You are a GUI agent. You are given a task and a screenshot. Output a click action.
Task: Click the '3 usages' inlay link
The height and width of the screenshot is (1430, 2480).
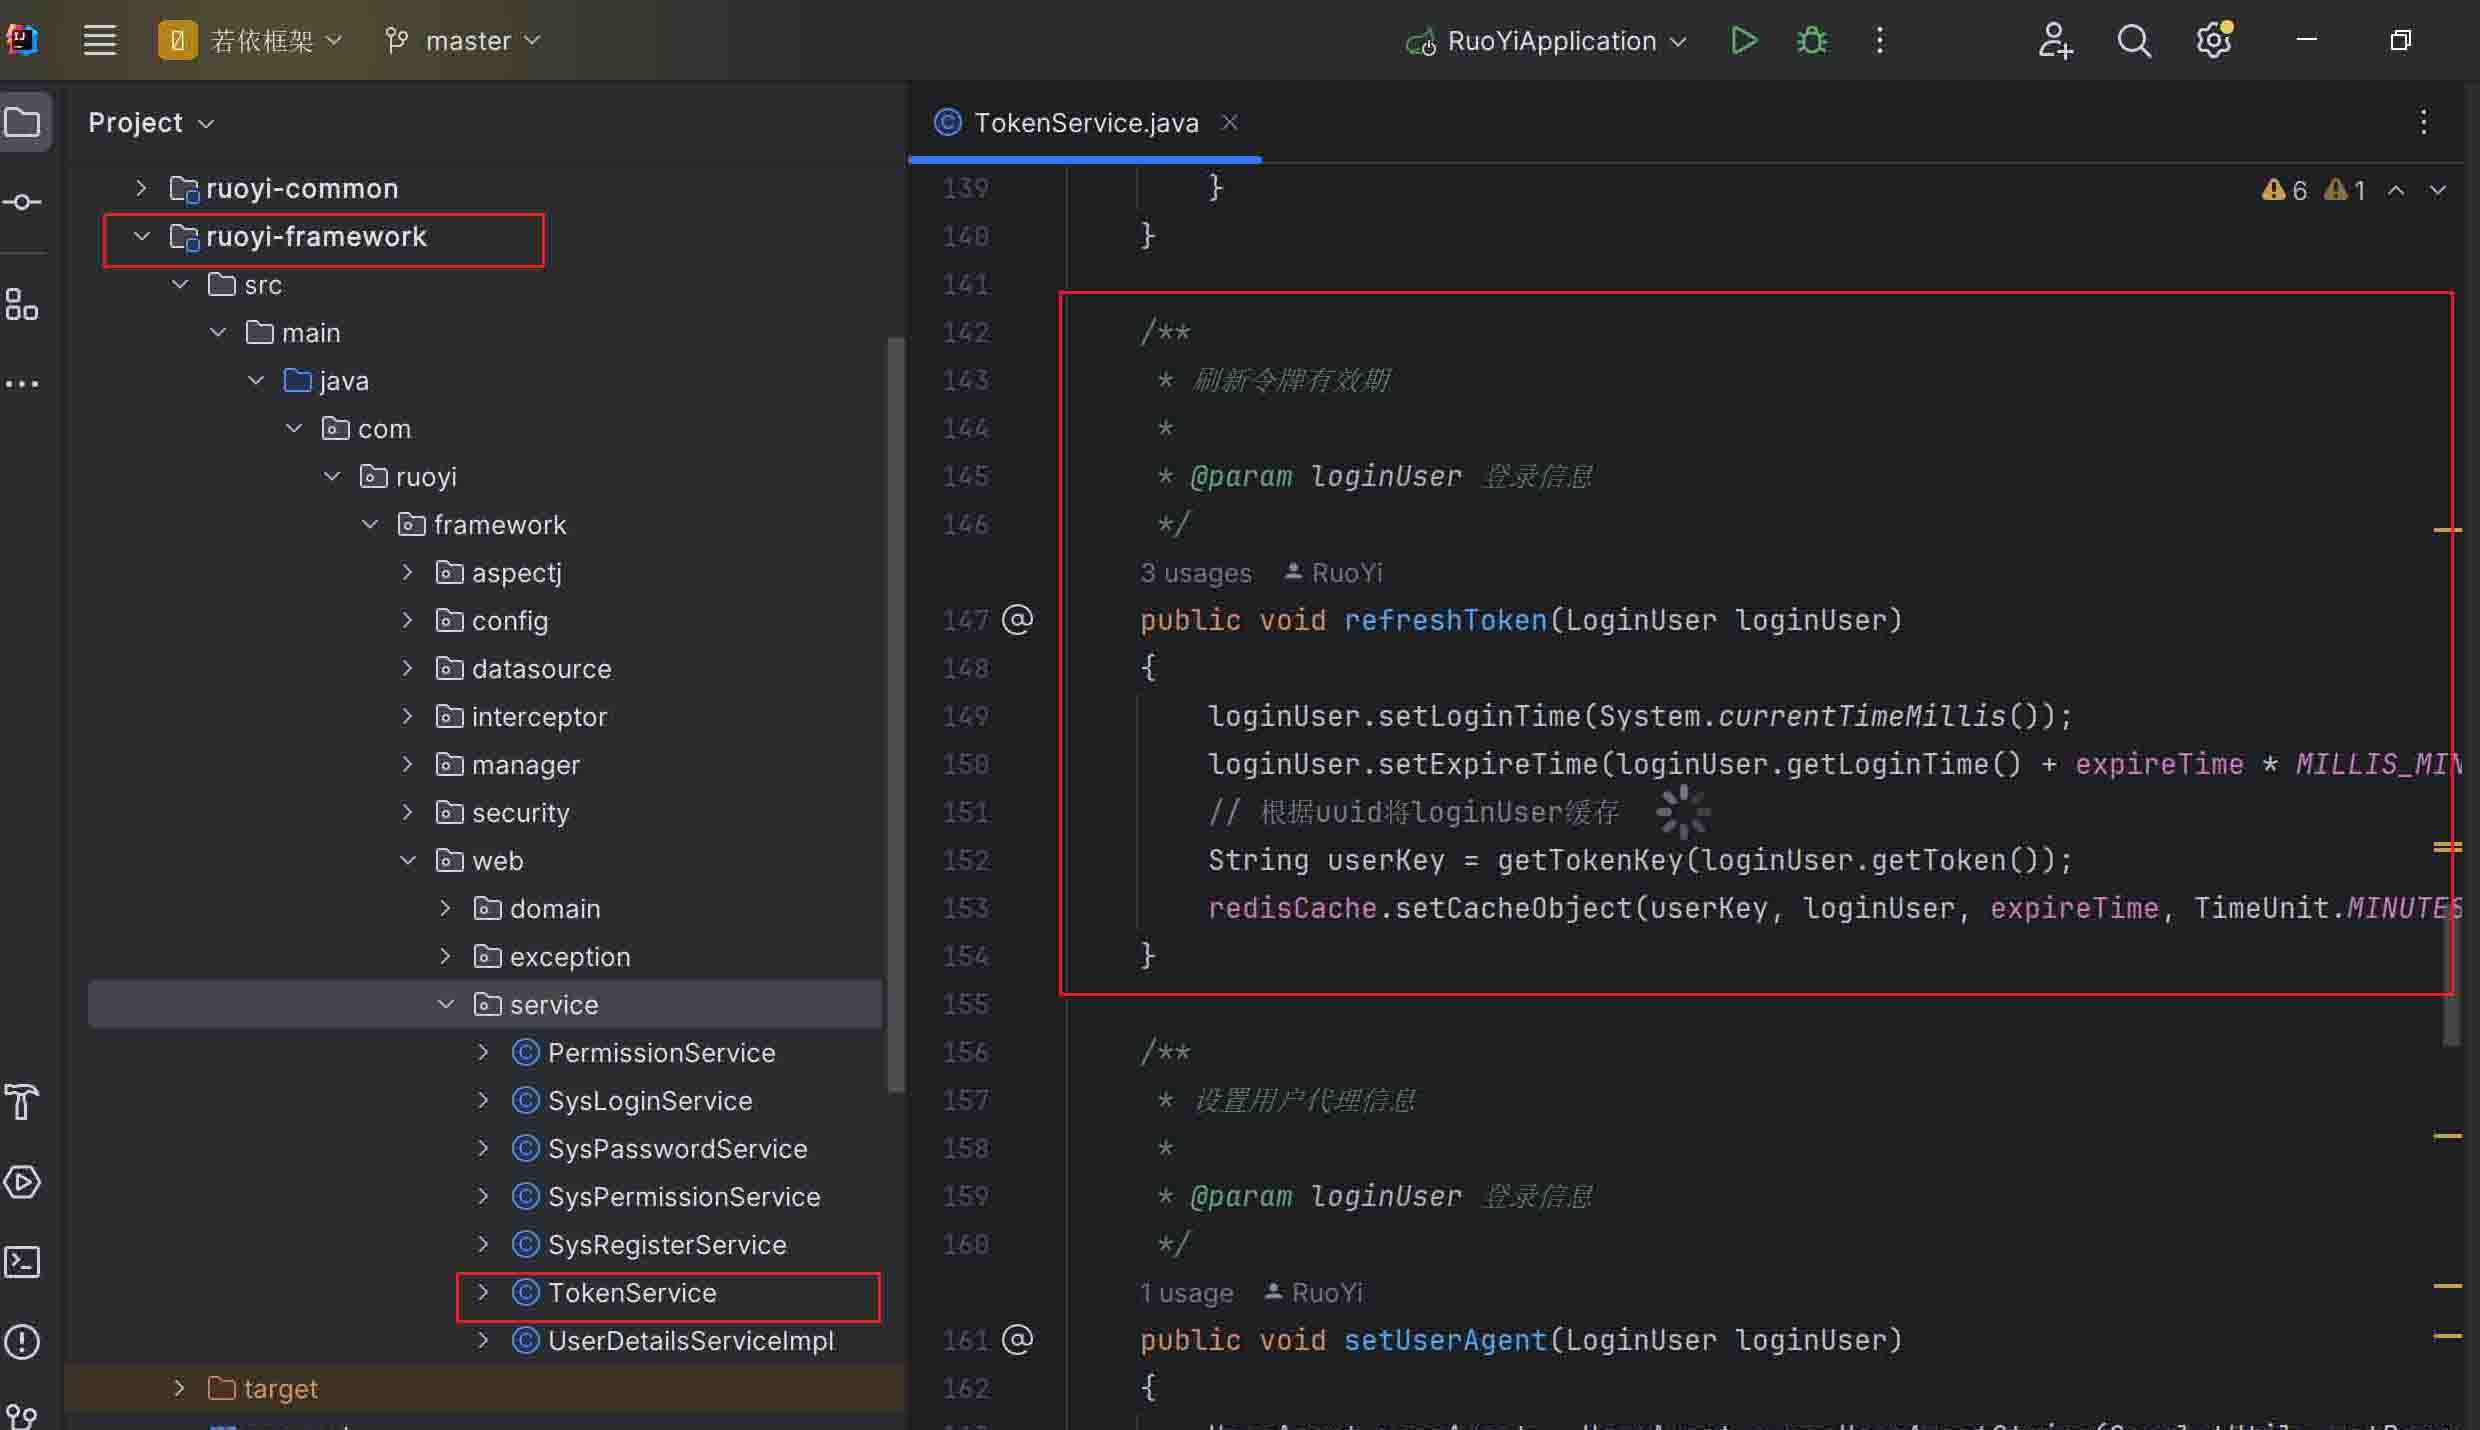pyautogui.click(x=1196, y=573)
